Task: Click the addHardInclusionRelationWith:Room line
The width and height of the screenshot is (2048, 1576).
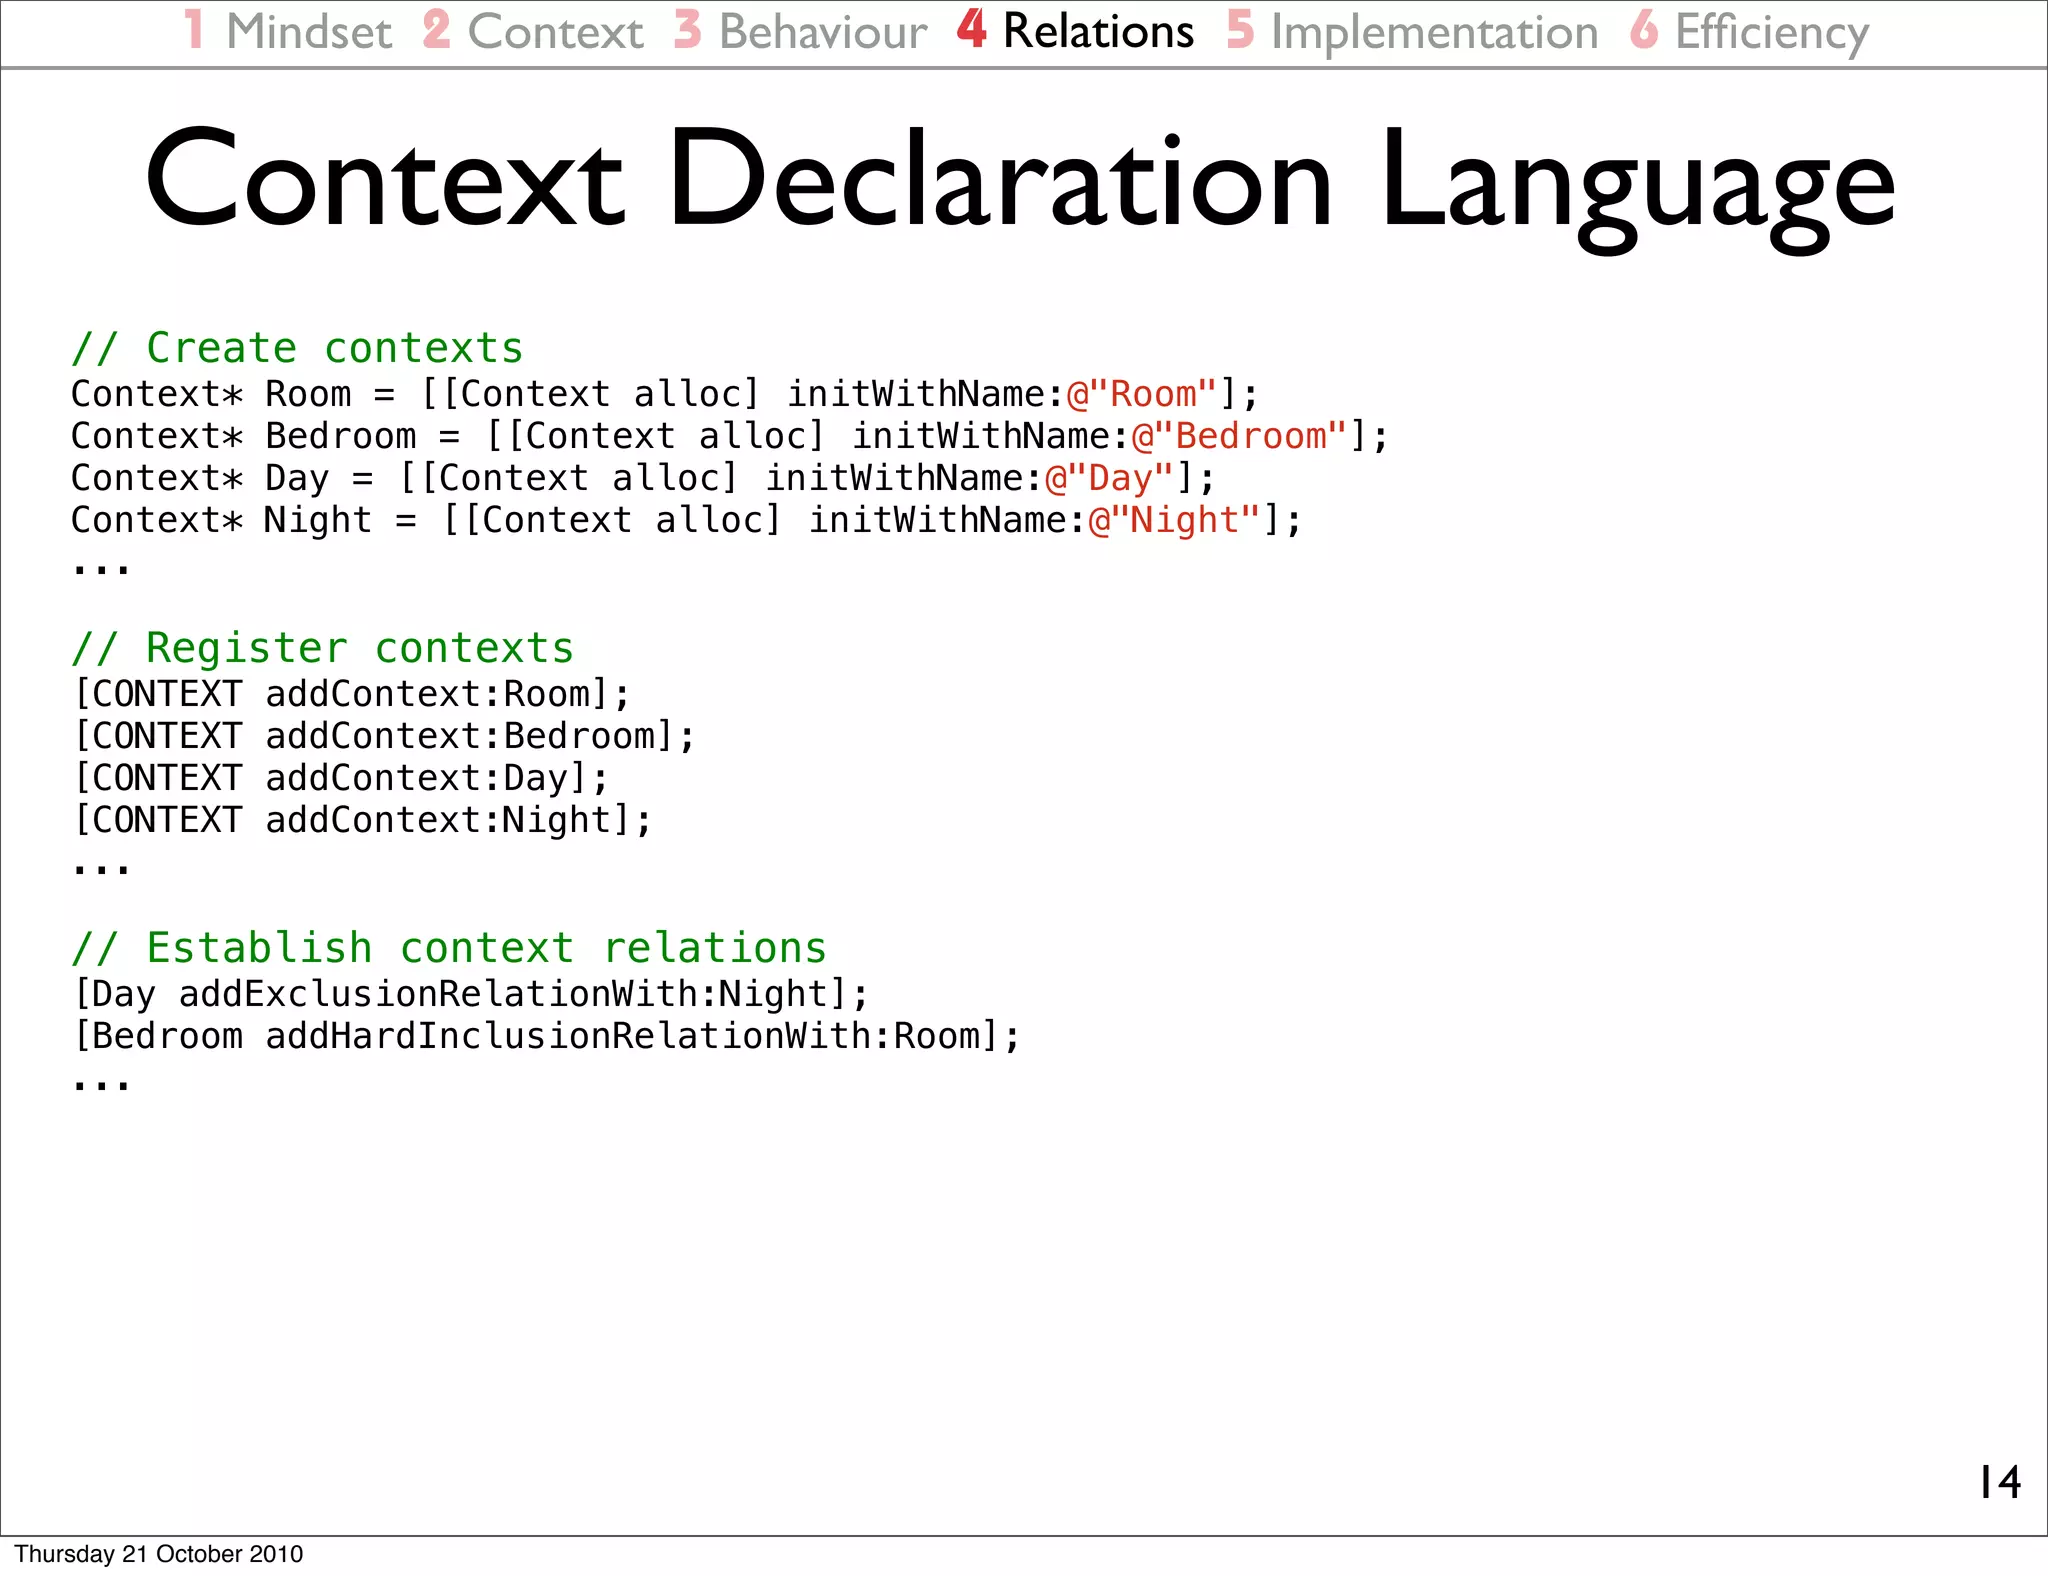Action: (547, 1036)
